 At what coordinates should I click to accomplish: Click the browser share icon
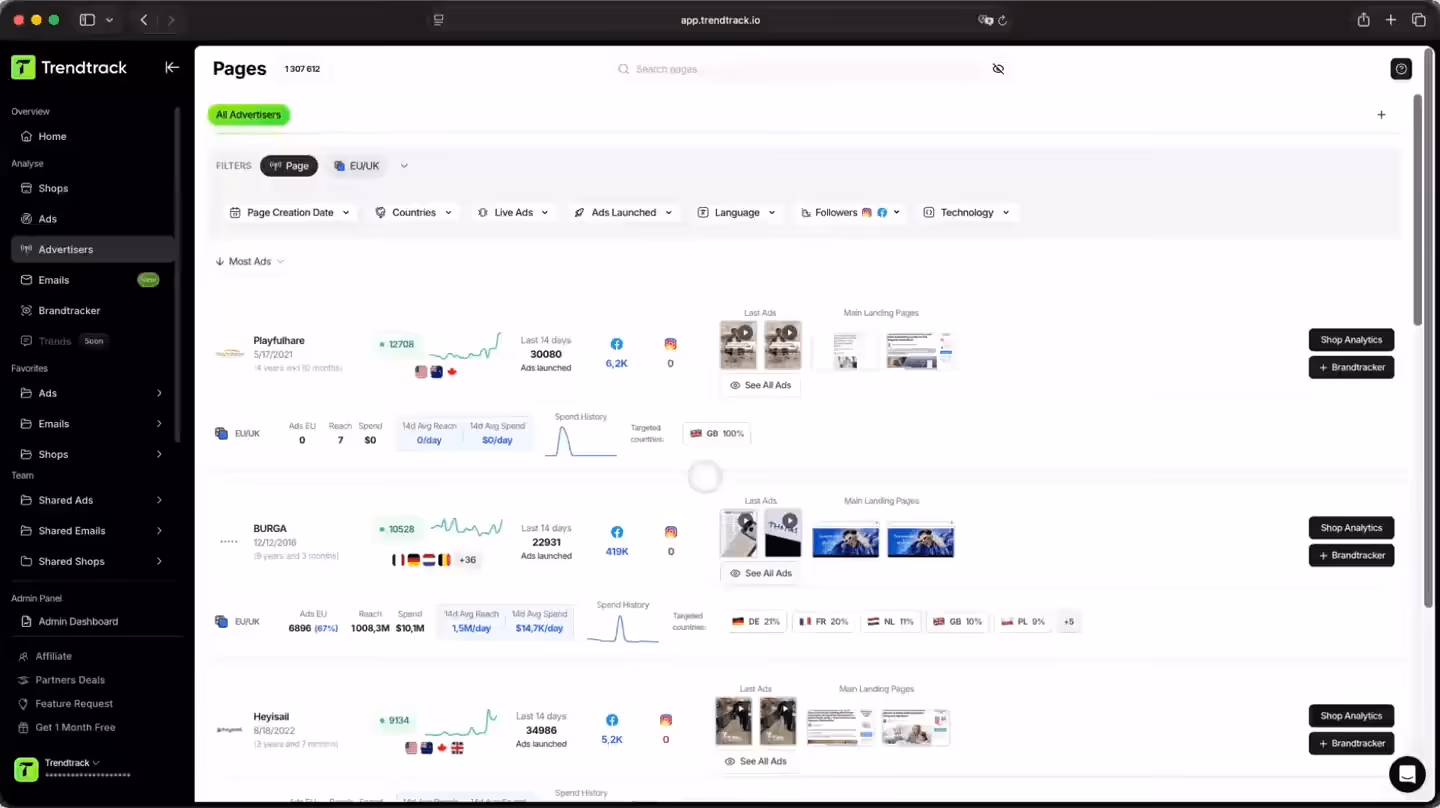tap(1363, 20)
